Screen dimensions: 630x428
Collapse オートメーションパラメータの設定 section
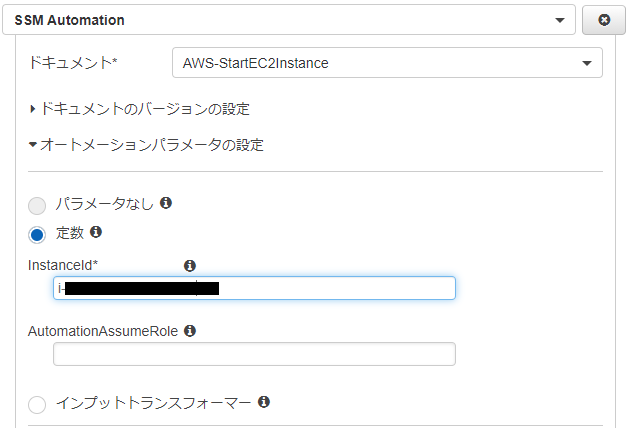146,145
